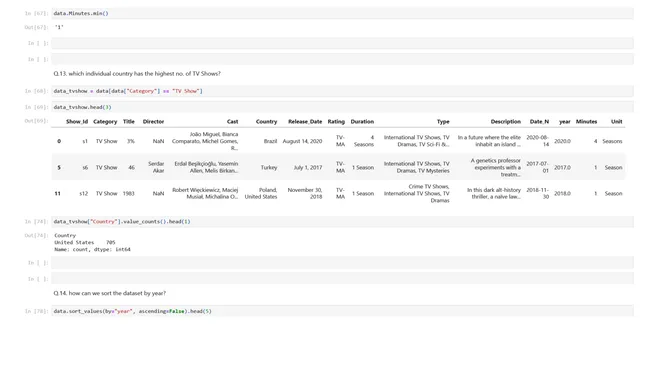Click the 'United States 705' output line
The height and width of the screenshot is (366, 650).
click(85, 242)
